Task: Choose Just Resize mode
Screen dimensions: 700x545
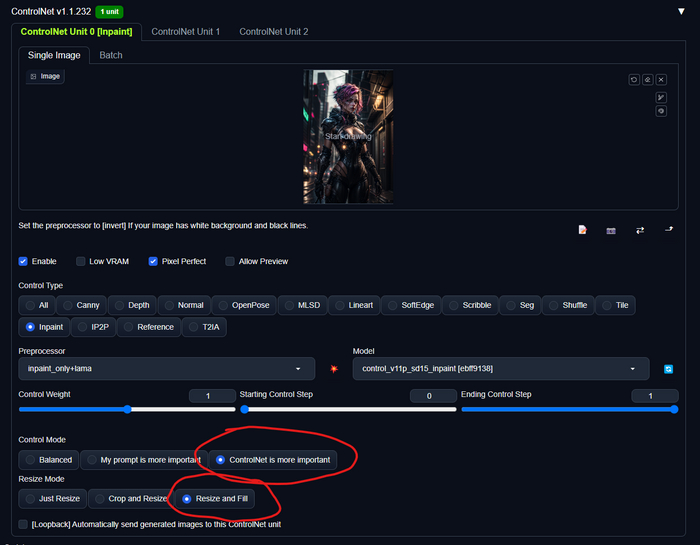Action: [x=53, y=499]
